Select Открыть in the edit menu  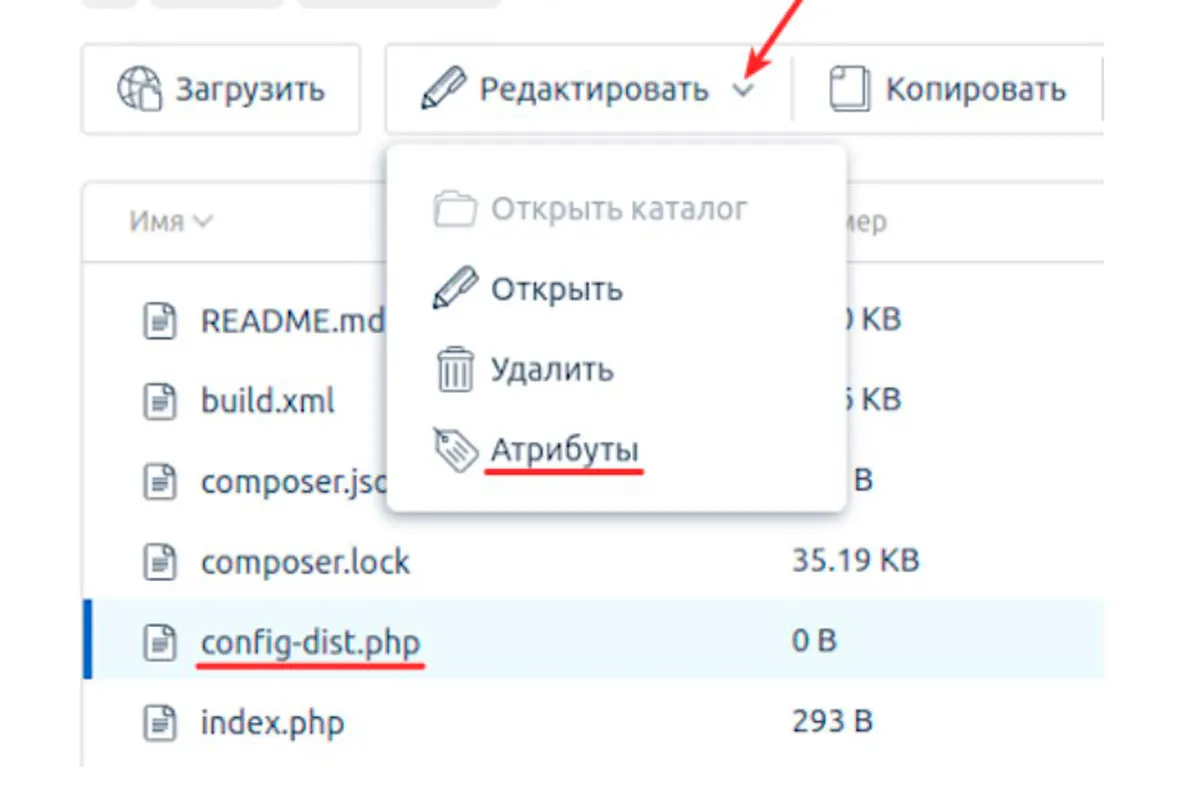point(556,290)
